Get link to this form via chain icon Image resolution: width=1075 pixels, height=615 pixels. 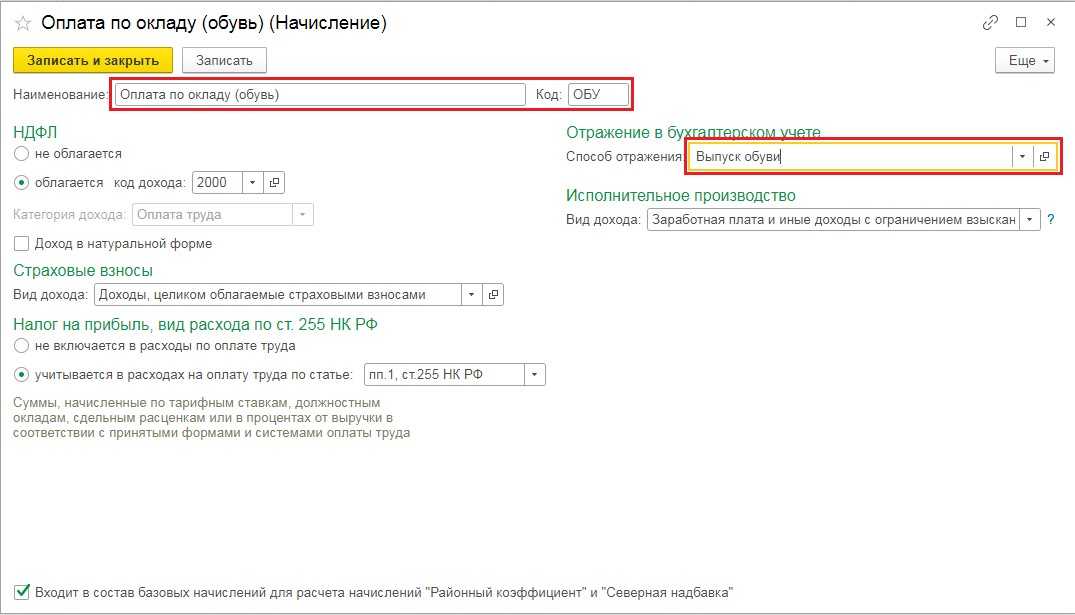click(990, 23)
